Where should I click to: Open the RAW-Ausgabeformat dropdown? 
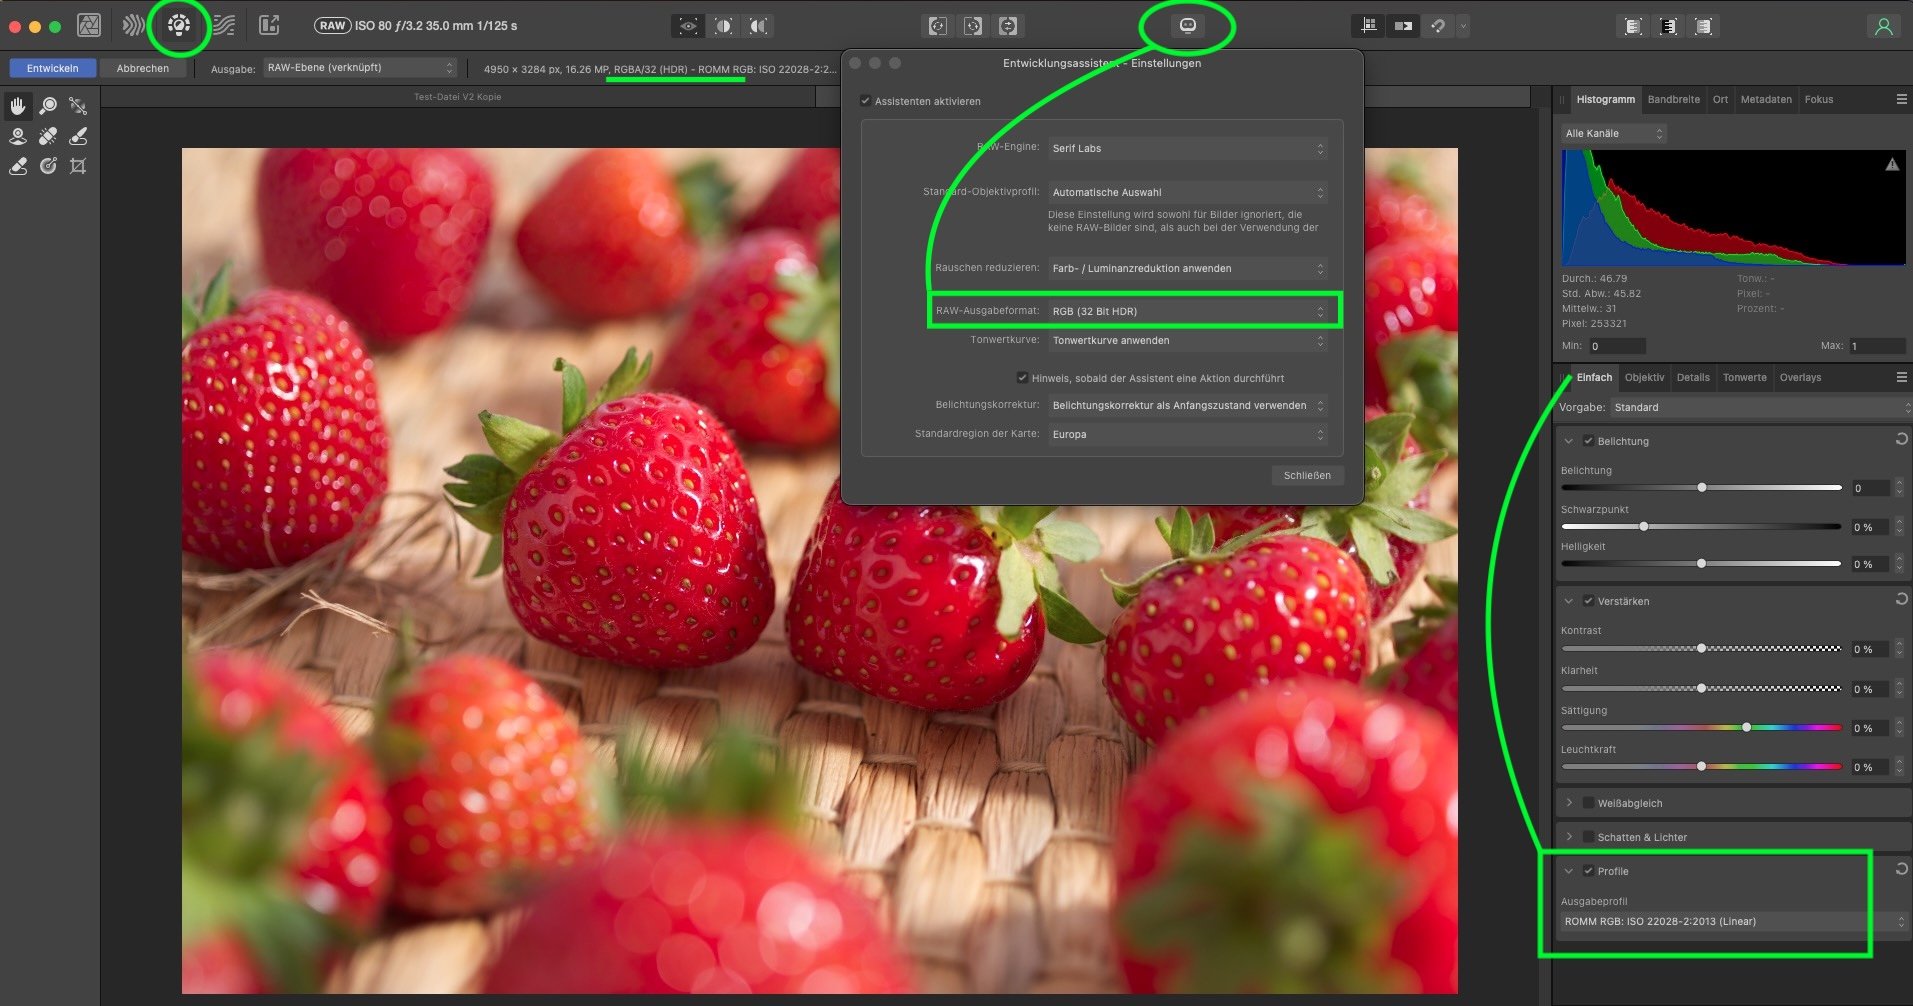pos(1188,311)
